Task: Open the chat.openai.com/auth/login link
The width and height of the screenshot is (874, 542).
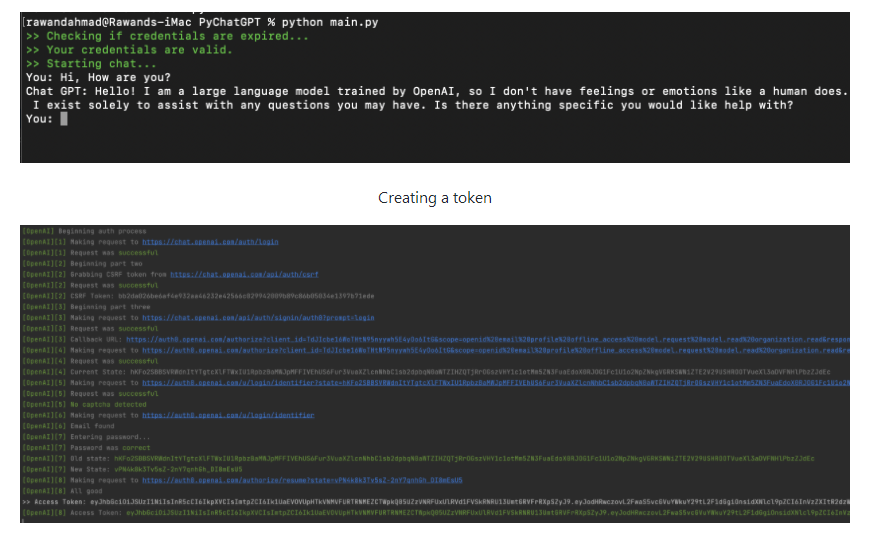Action: [210, 242]
